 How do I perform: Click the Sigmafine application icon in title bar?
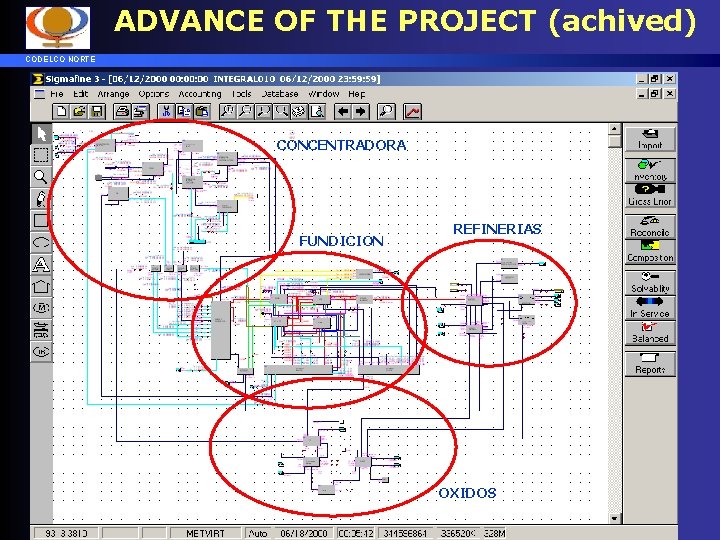point(38,79)
